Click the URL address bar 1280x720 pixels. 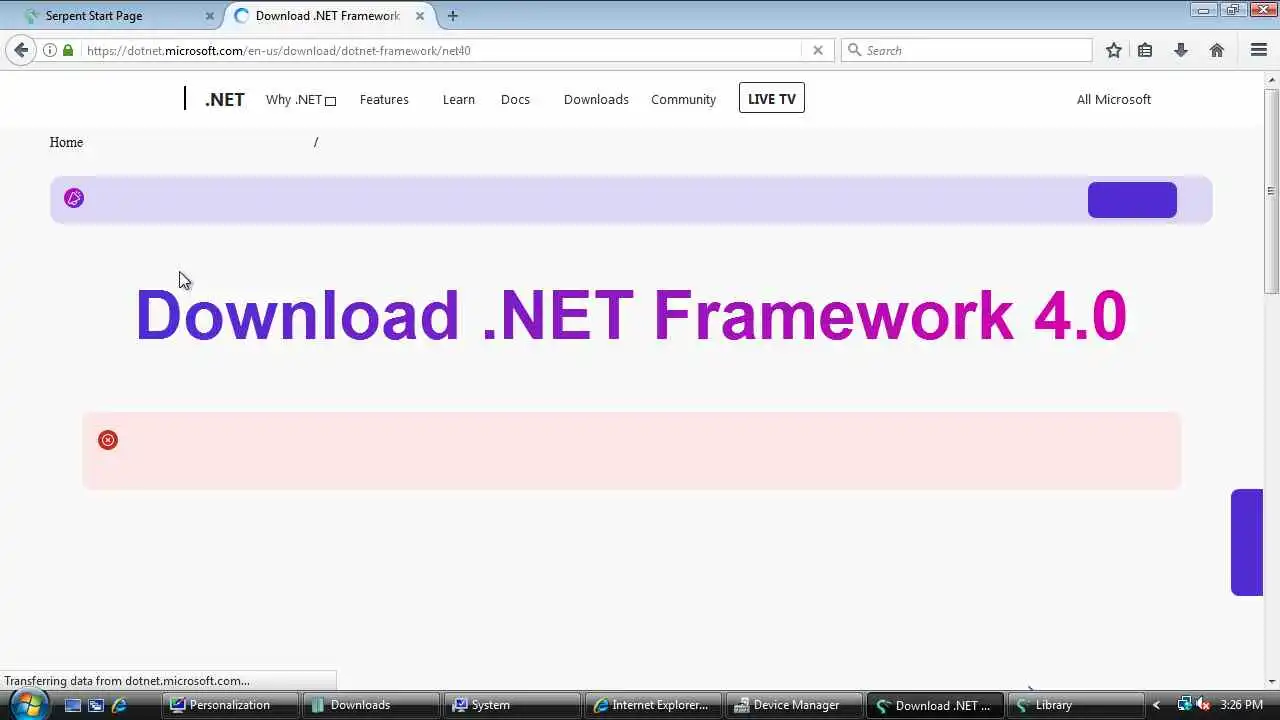[442, 50]
